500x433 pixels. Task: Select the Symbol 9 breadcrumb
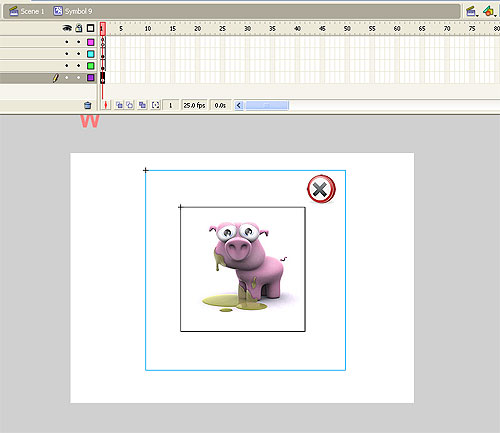pos(73,11)
